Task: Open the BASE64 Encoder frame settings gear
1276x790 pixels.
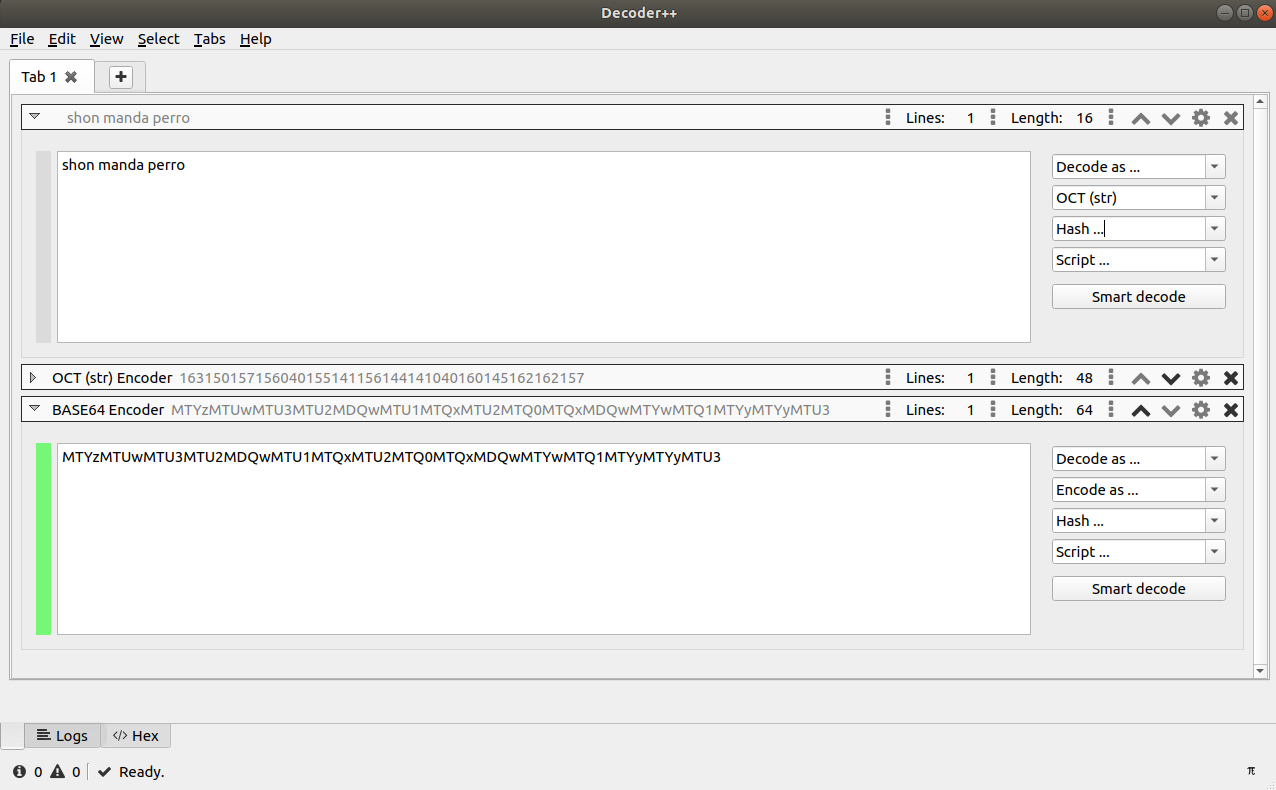Action: [x=1200, y=409]
